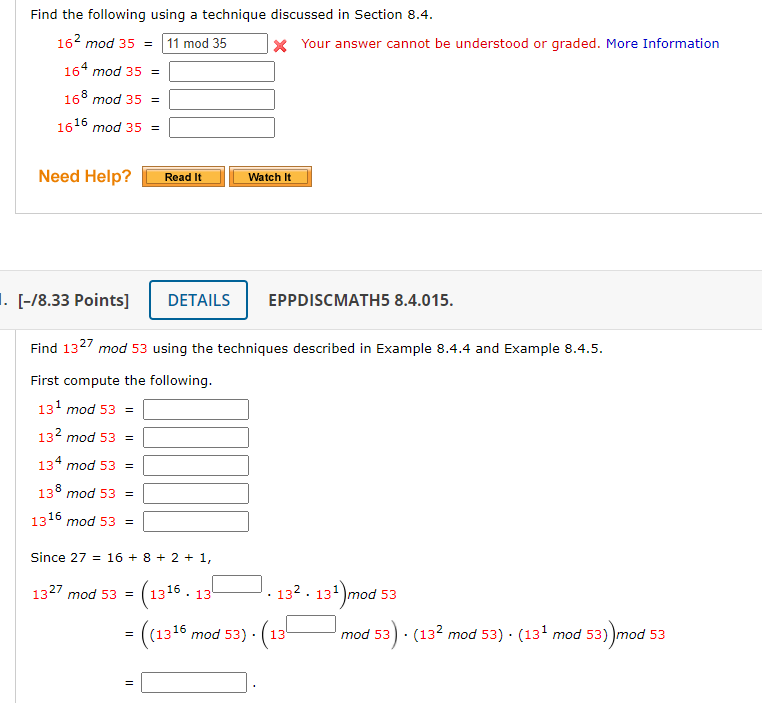This screenshot has height=703, width=762.
Task: Click the Read It help button
Action: (183, 177)
